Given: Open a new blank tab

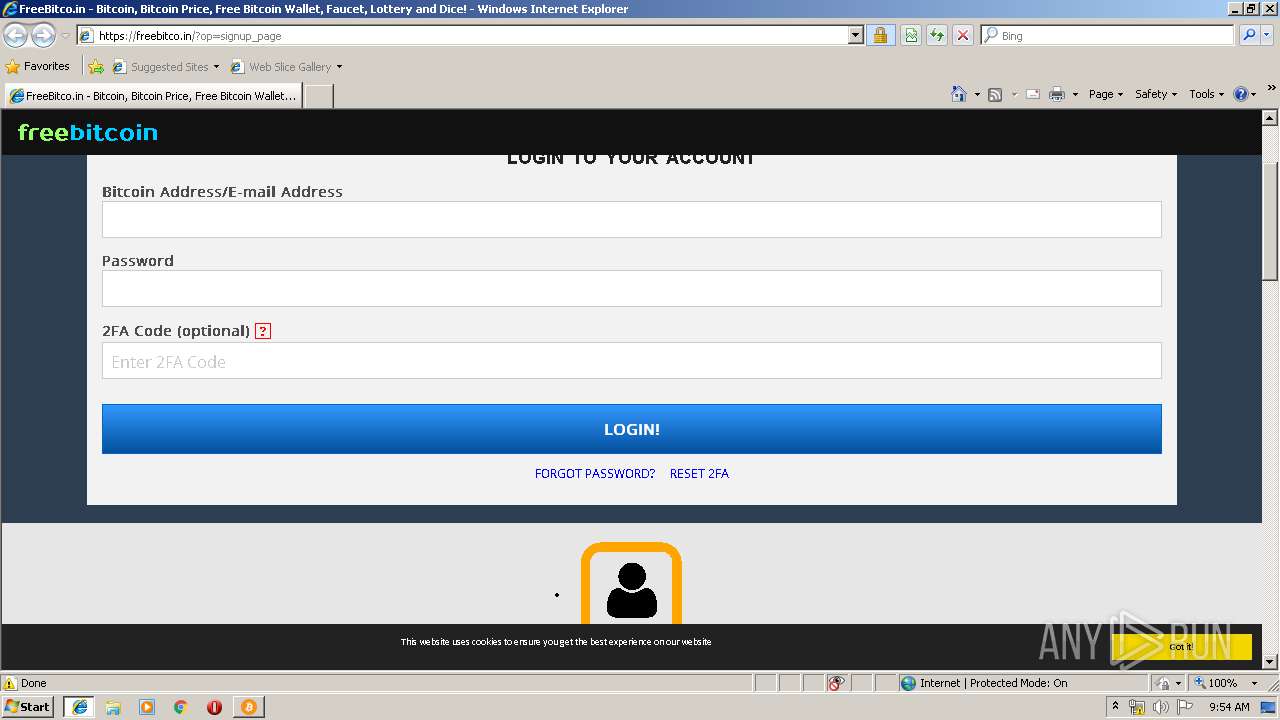Looking at the screenshot, I should [318, 96].
